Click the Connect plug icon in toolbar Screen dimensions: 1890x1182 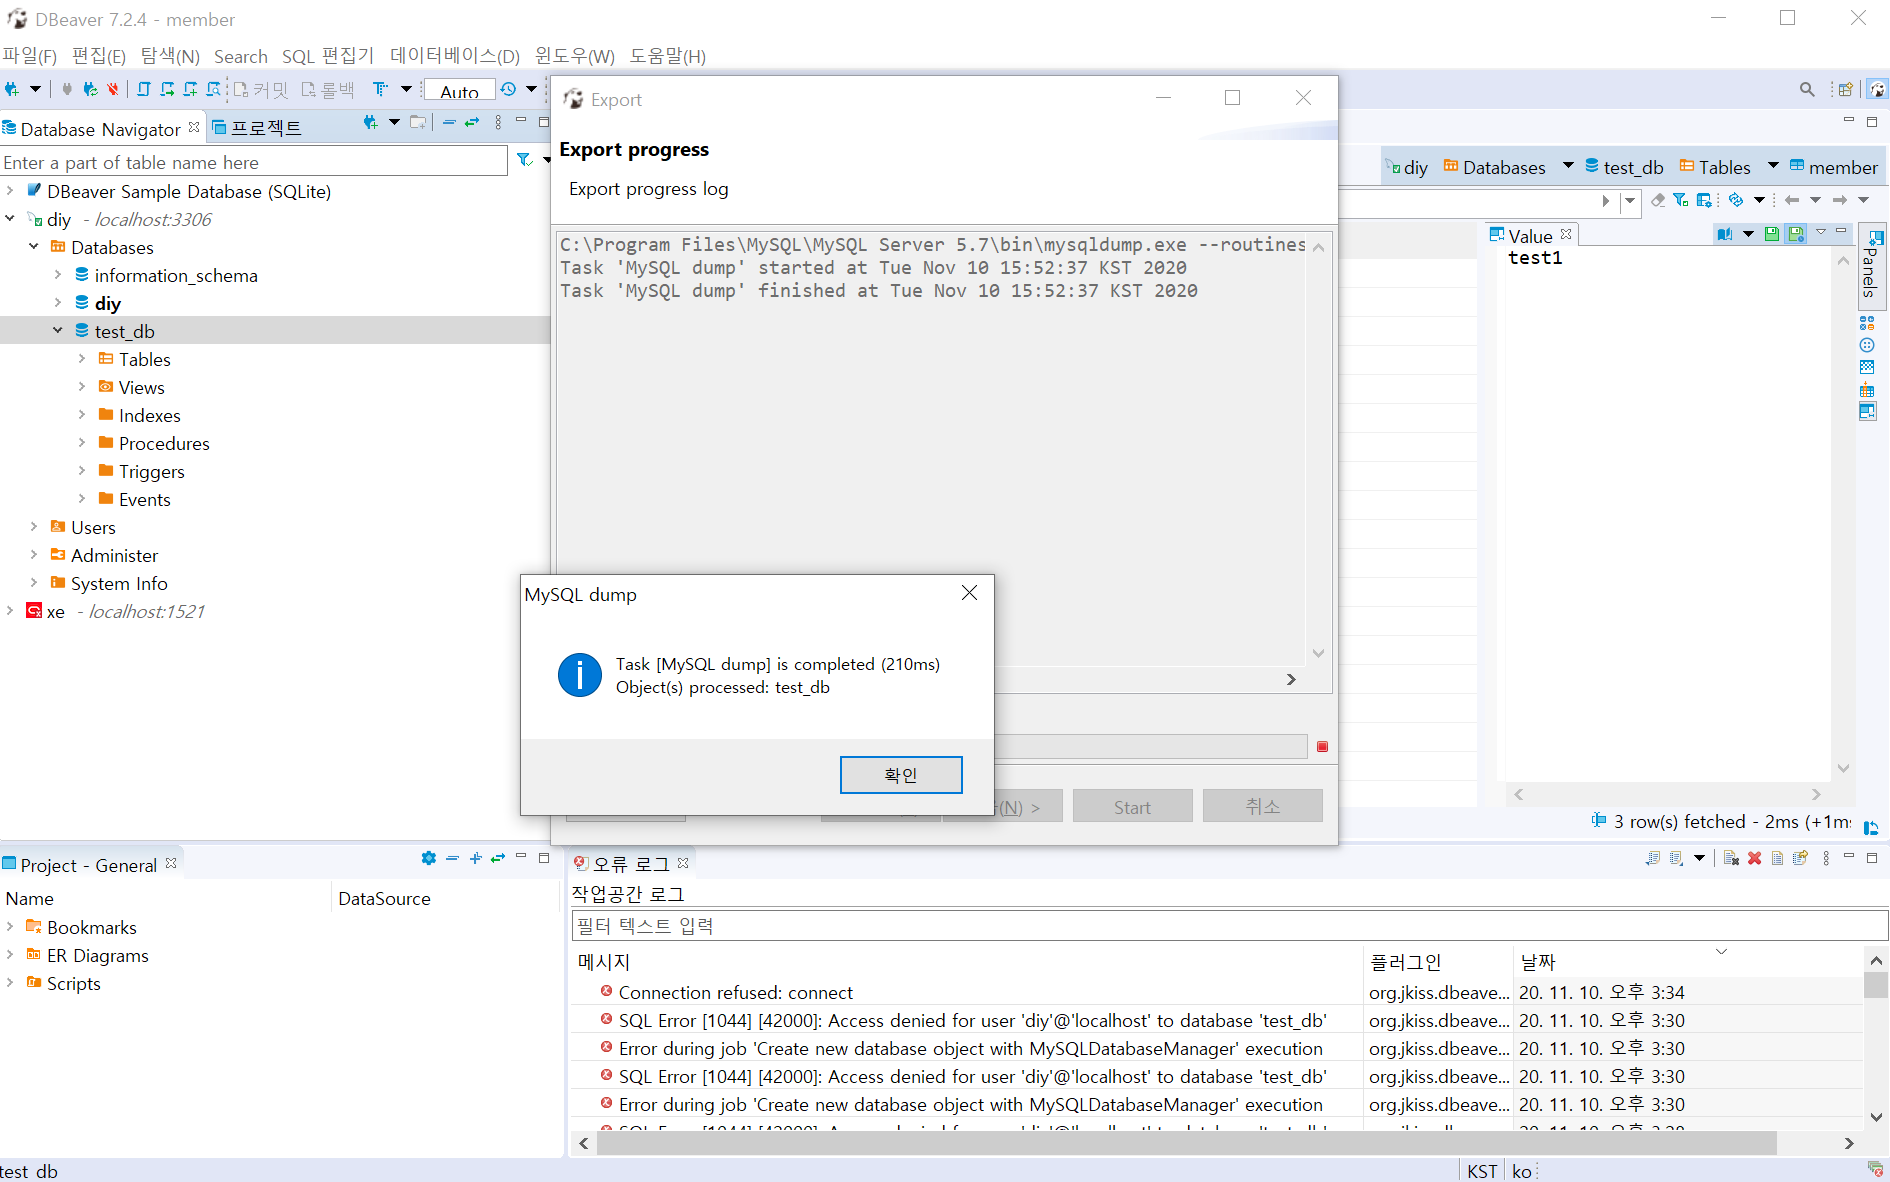(x=67, y=89)
